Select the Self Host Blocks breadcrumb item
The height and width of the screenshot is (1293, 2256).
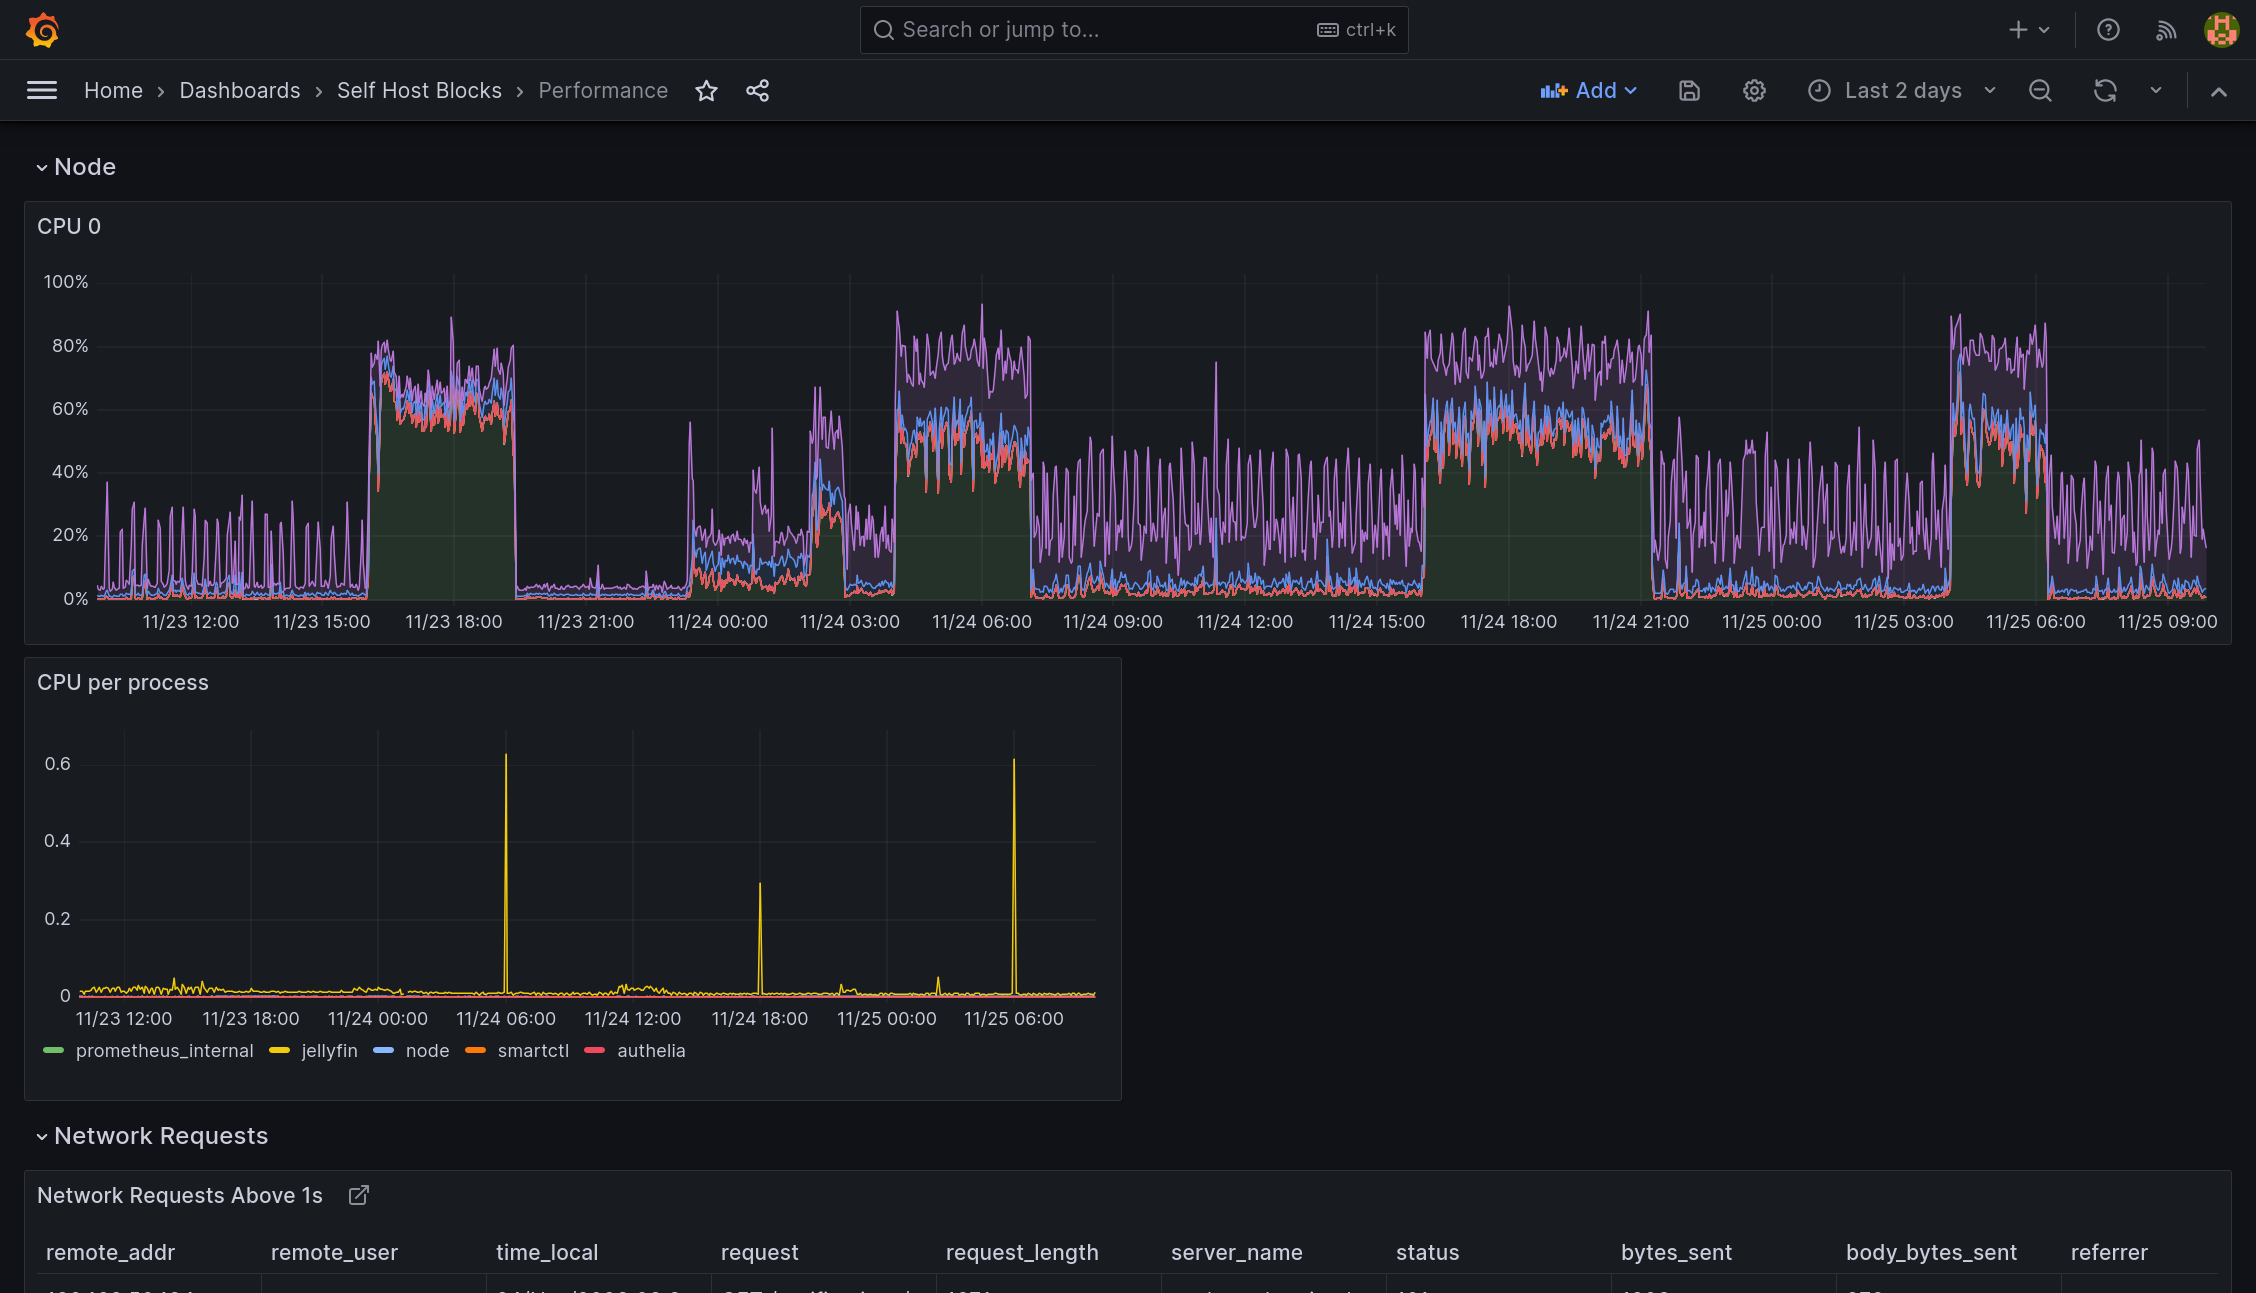coord(420,90)
